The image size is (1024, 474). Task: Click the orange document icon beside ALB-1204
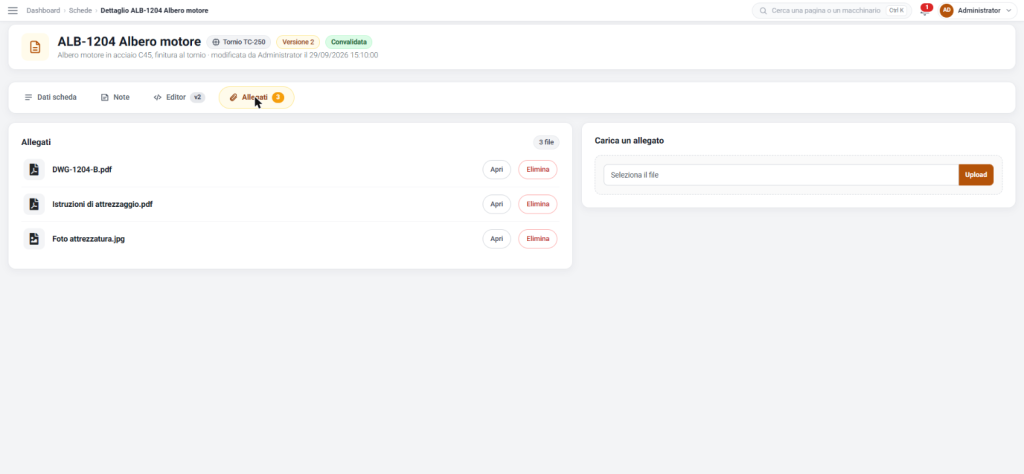(35, 47)
